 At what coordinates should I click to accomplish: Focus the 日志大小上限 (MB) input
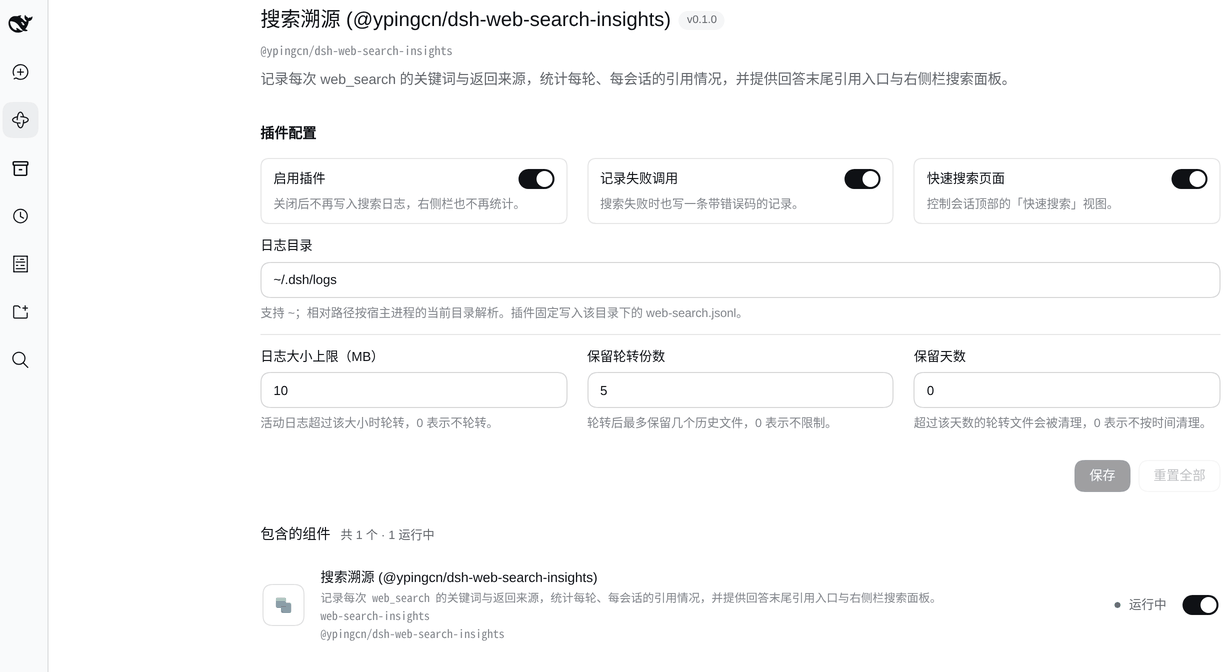pyautogui.click(x=414, y=390)
